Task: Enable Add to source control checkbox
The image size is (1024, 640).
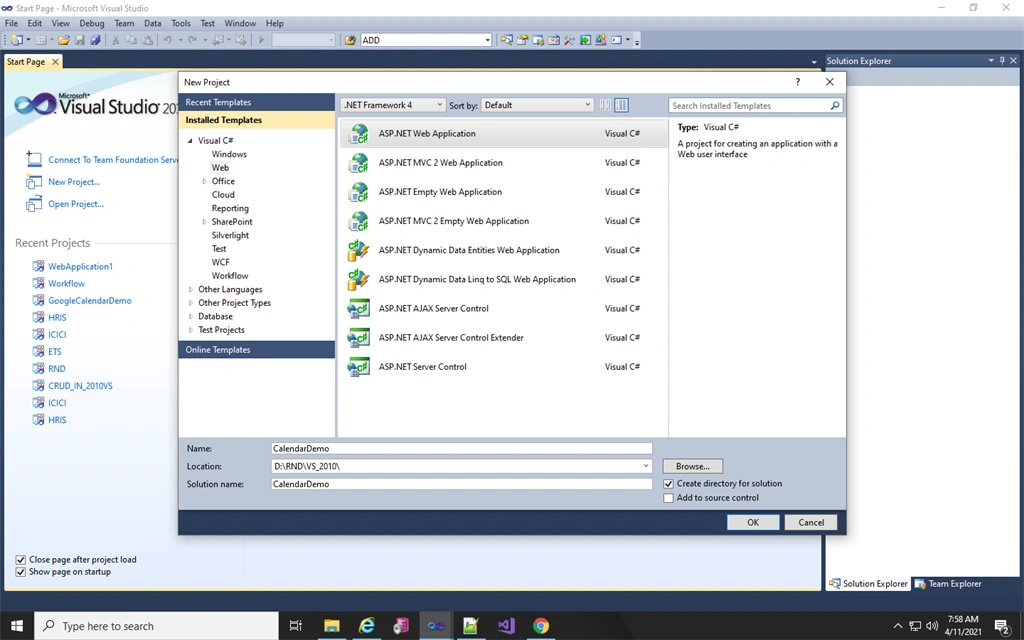Action: point(668,498)
